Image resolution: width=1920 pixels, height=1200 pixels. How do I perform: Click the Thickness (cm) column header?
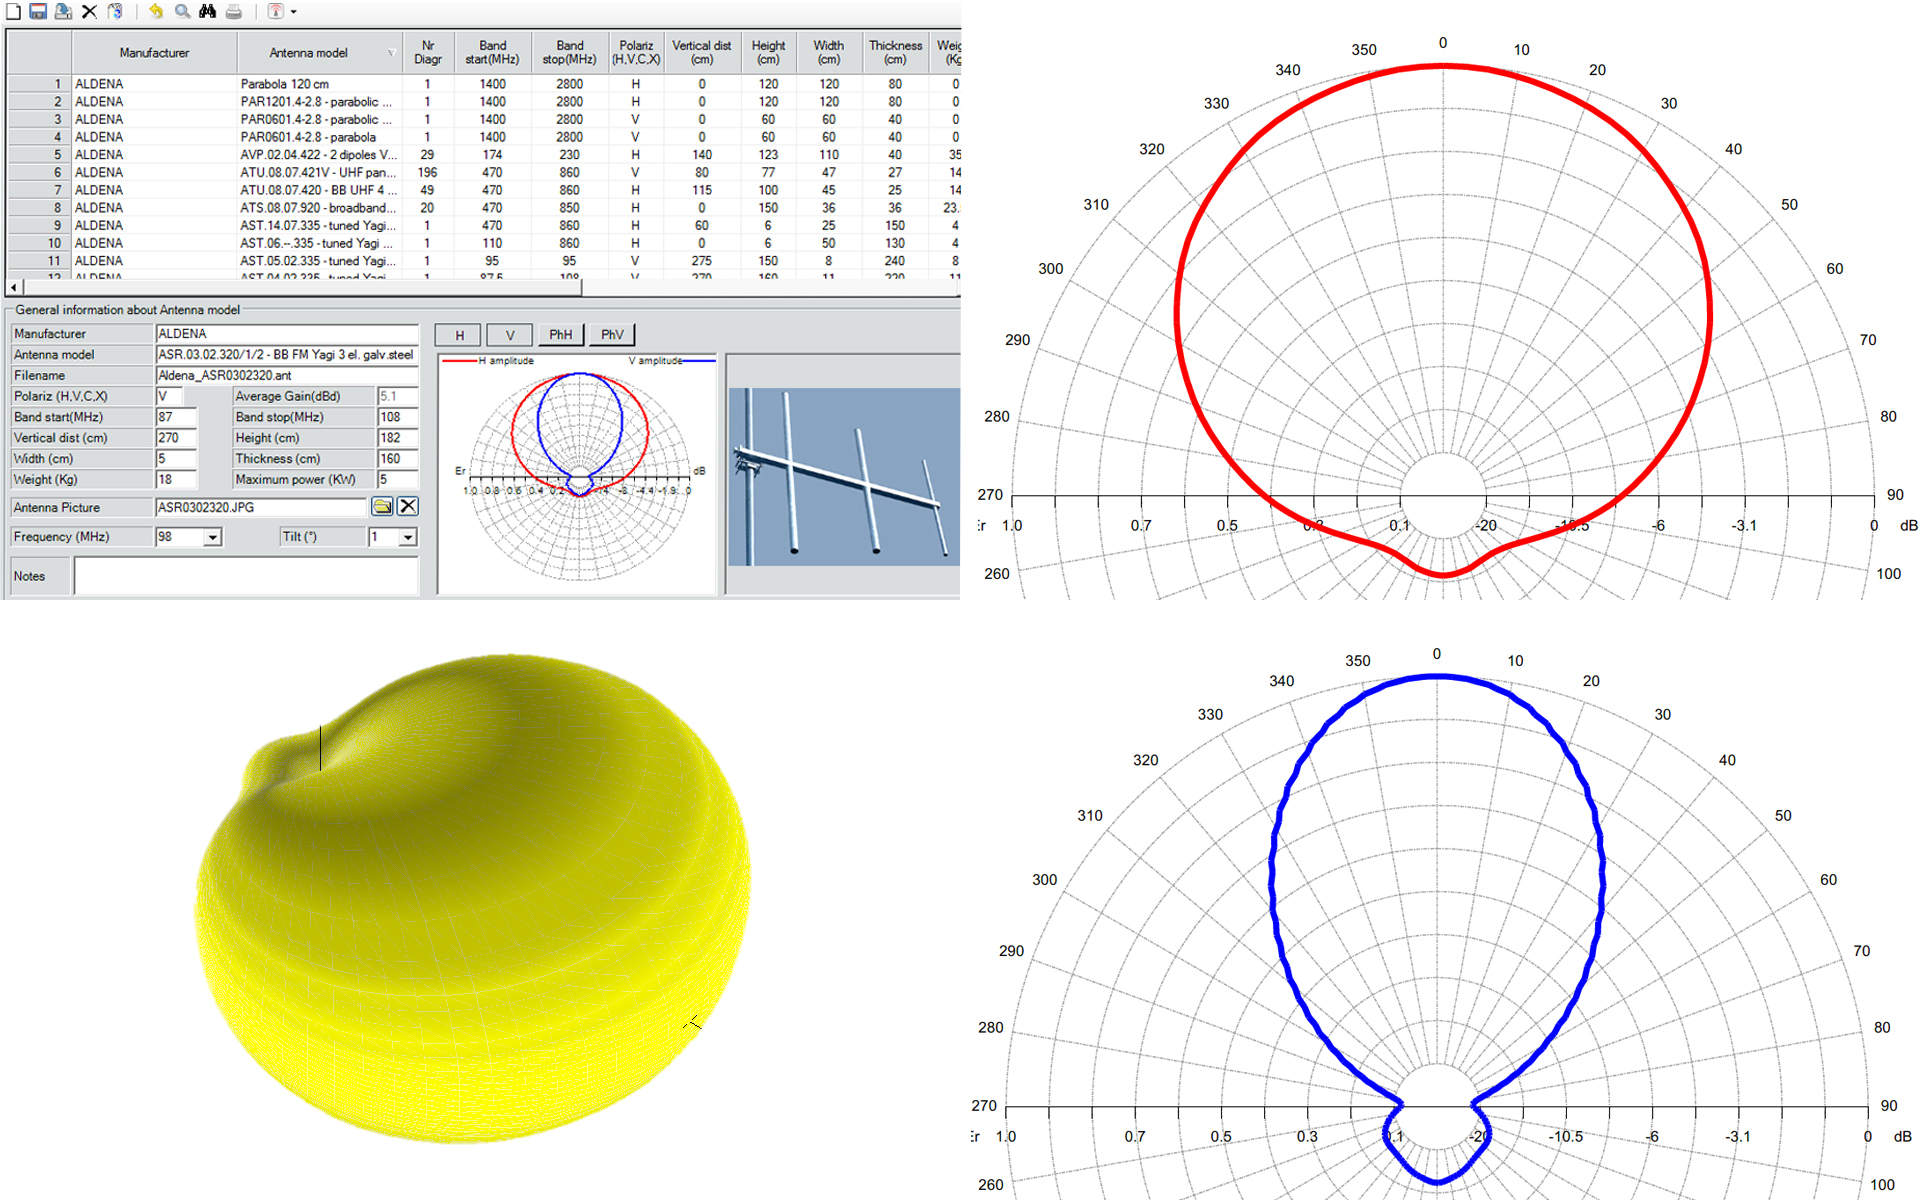(x=895, y=53)
